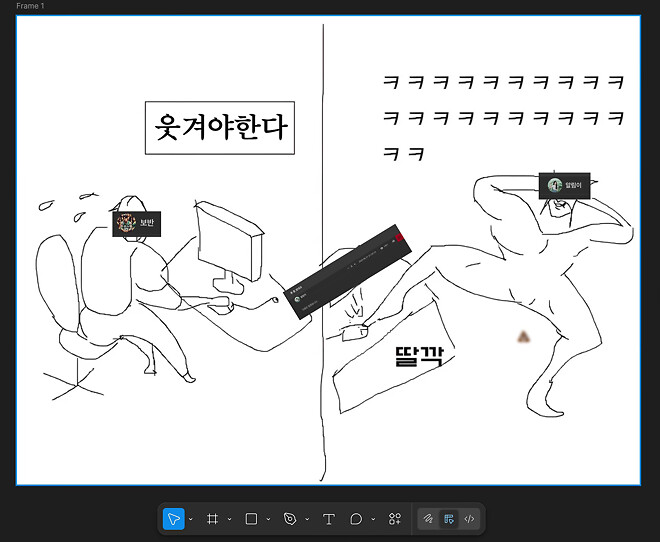Select the Rectangle shape tool
Image resolution: width=660 pixels, height=542 pixels.
click(251, 519)
